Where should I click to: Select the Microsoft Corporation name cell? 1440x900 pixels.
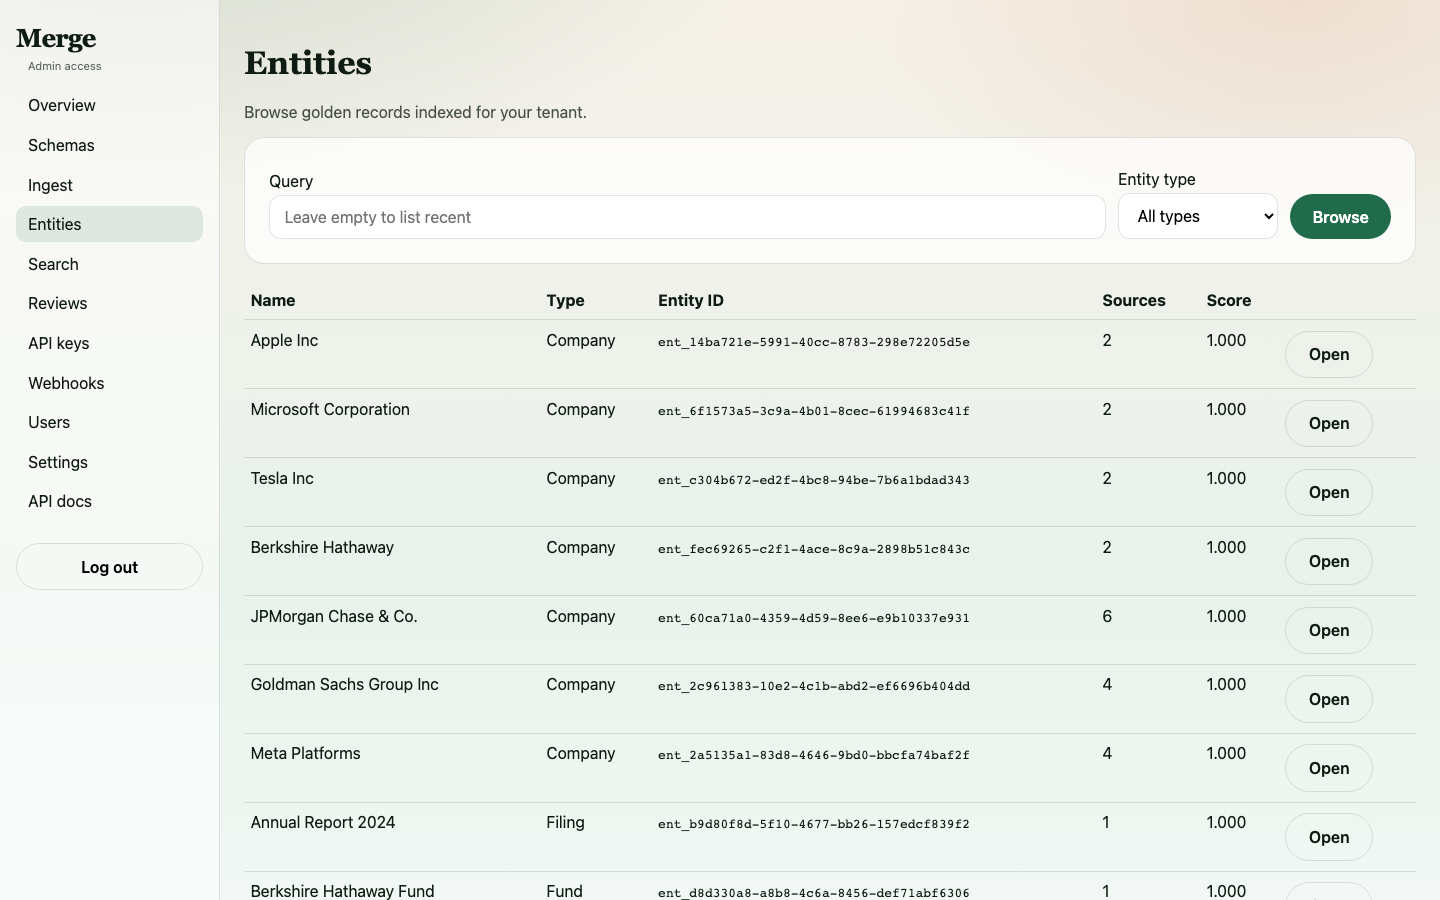tap(330, 409)
